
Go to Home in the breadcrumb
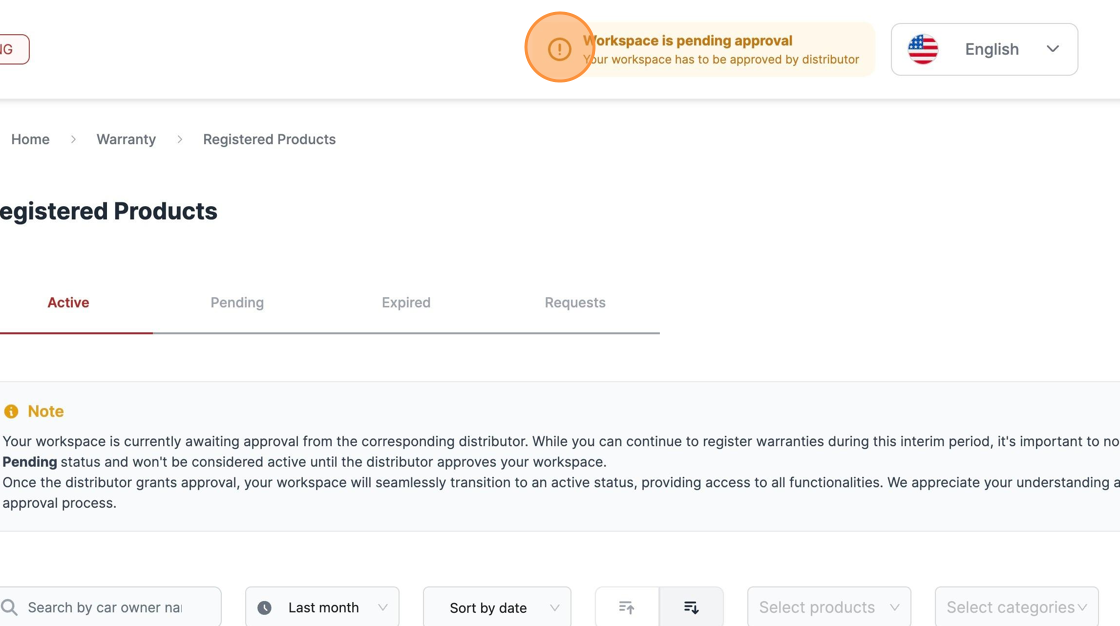(x=30, y=139)
